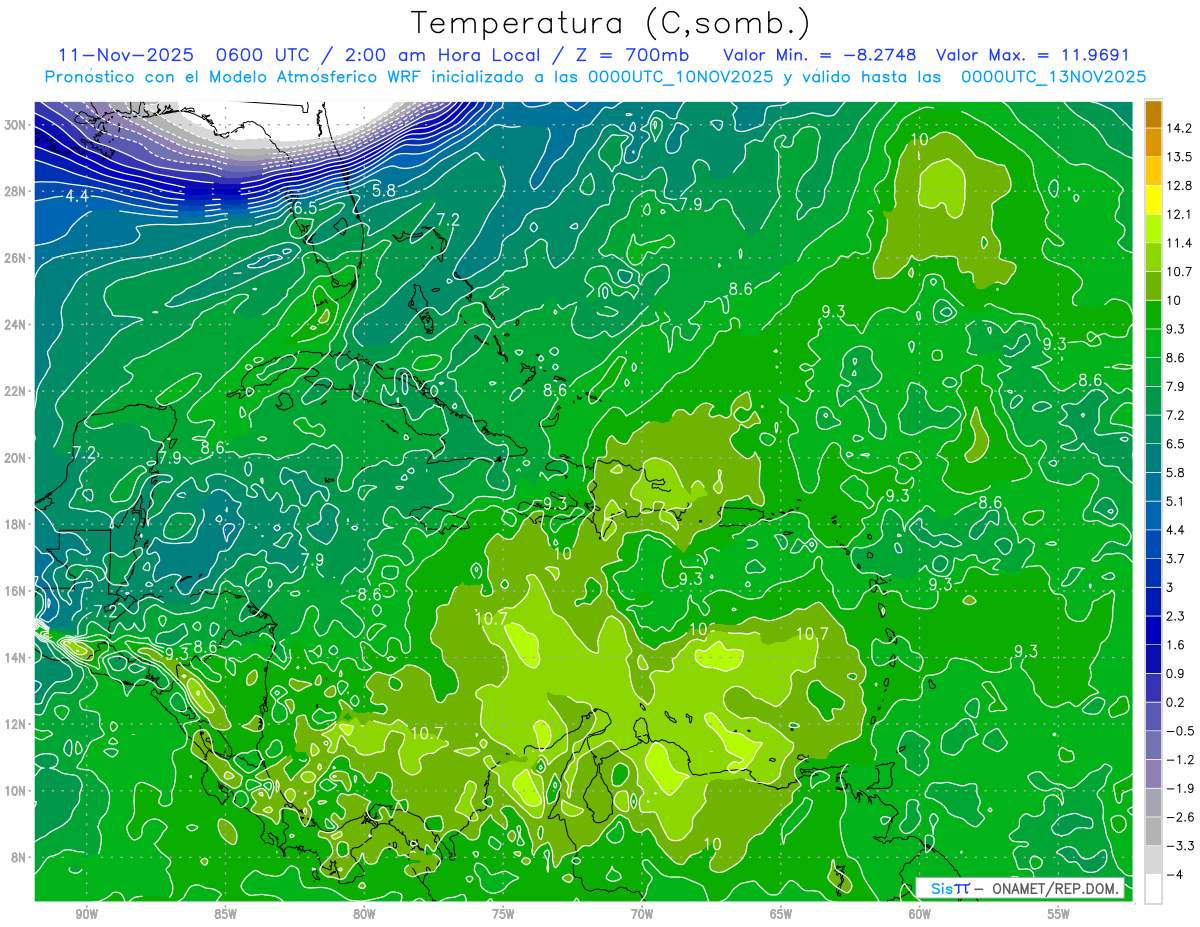Click the 70W longitude axis label
Screen dimensions: 1200x927
[642, 914]
